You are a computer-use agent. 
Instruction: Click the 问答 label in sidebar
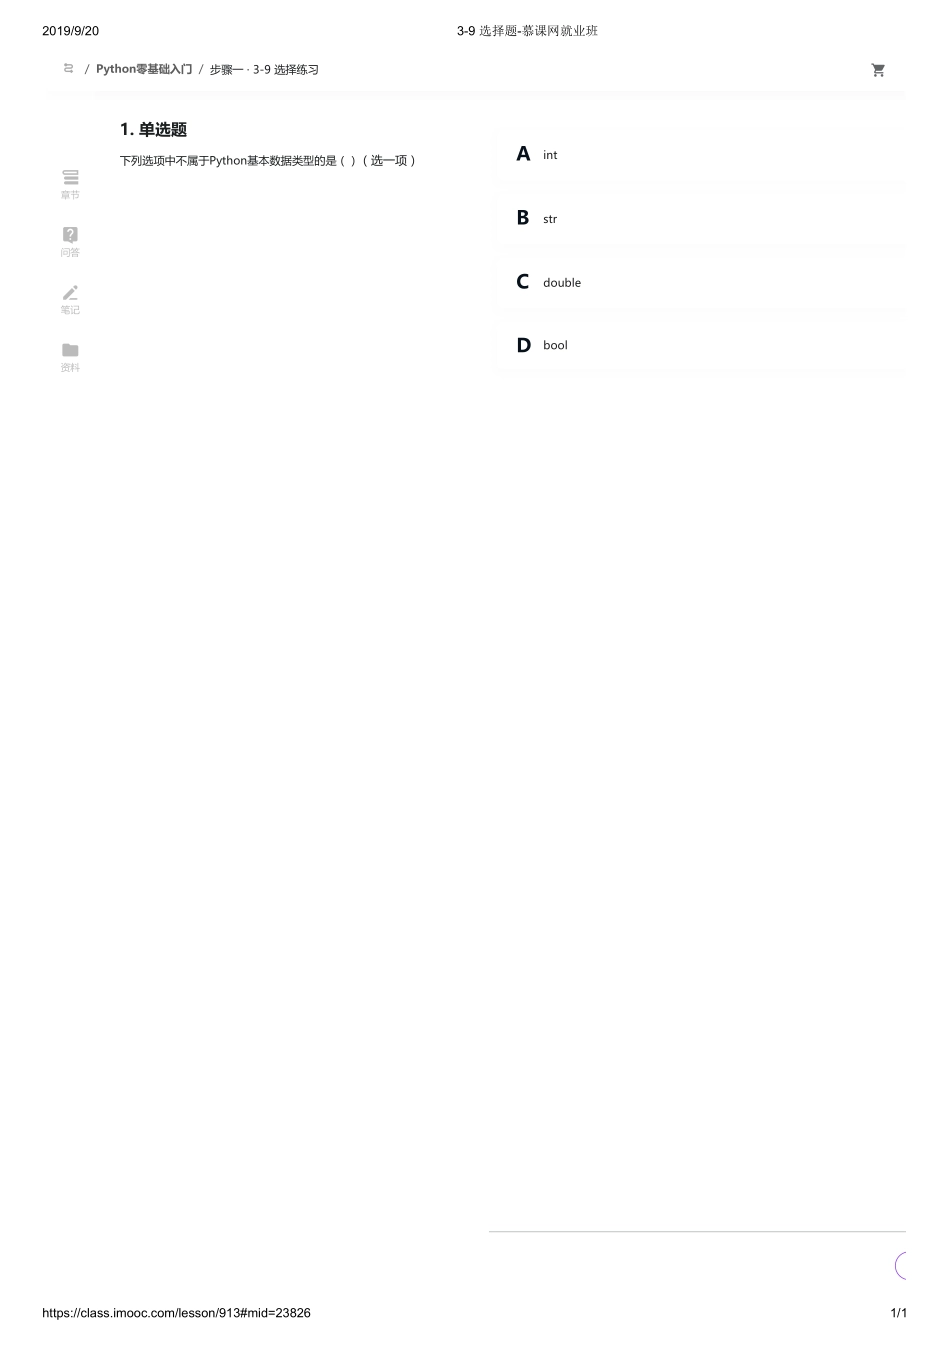(x=70, y=253)
